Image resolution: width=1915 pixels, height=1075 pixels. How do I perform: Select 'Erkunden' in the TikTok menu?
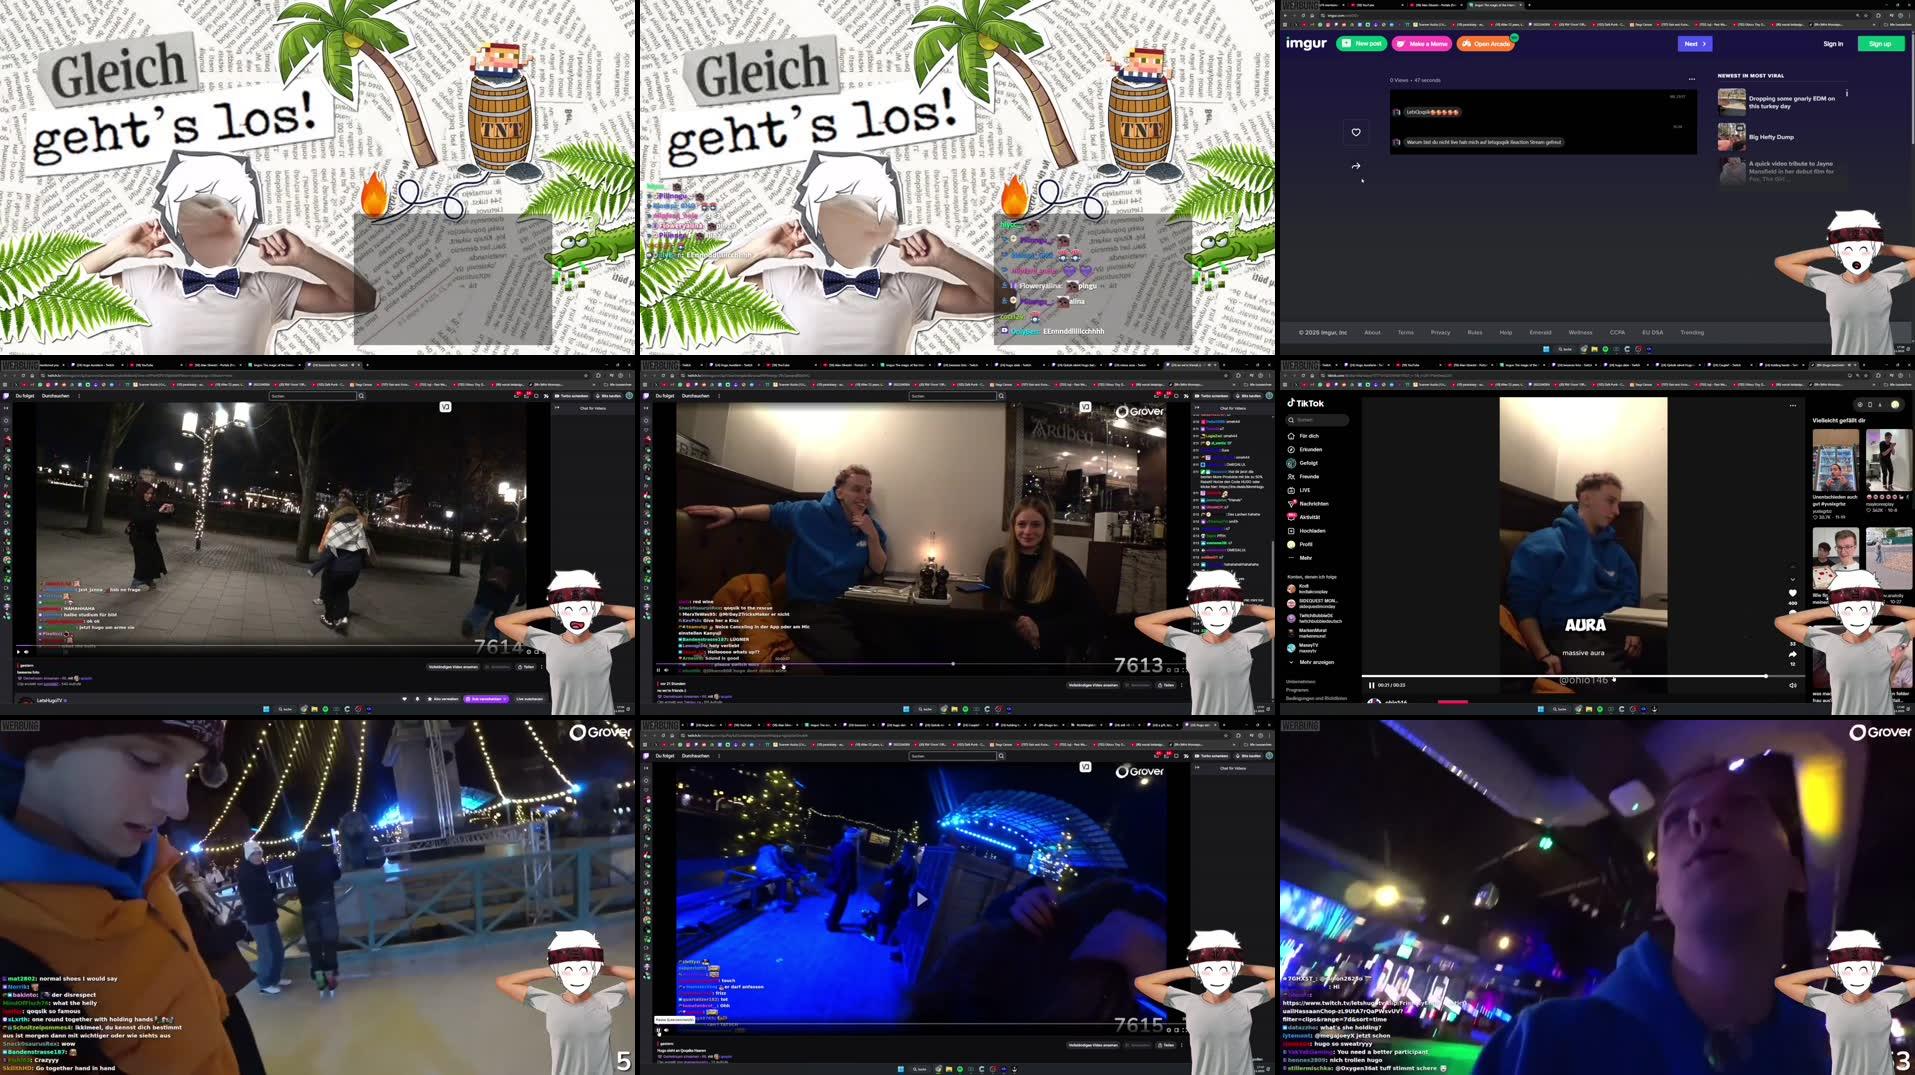click(1311, 450)
